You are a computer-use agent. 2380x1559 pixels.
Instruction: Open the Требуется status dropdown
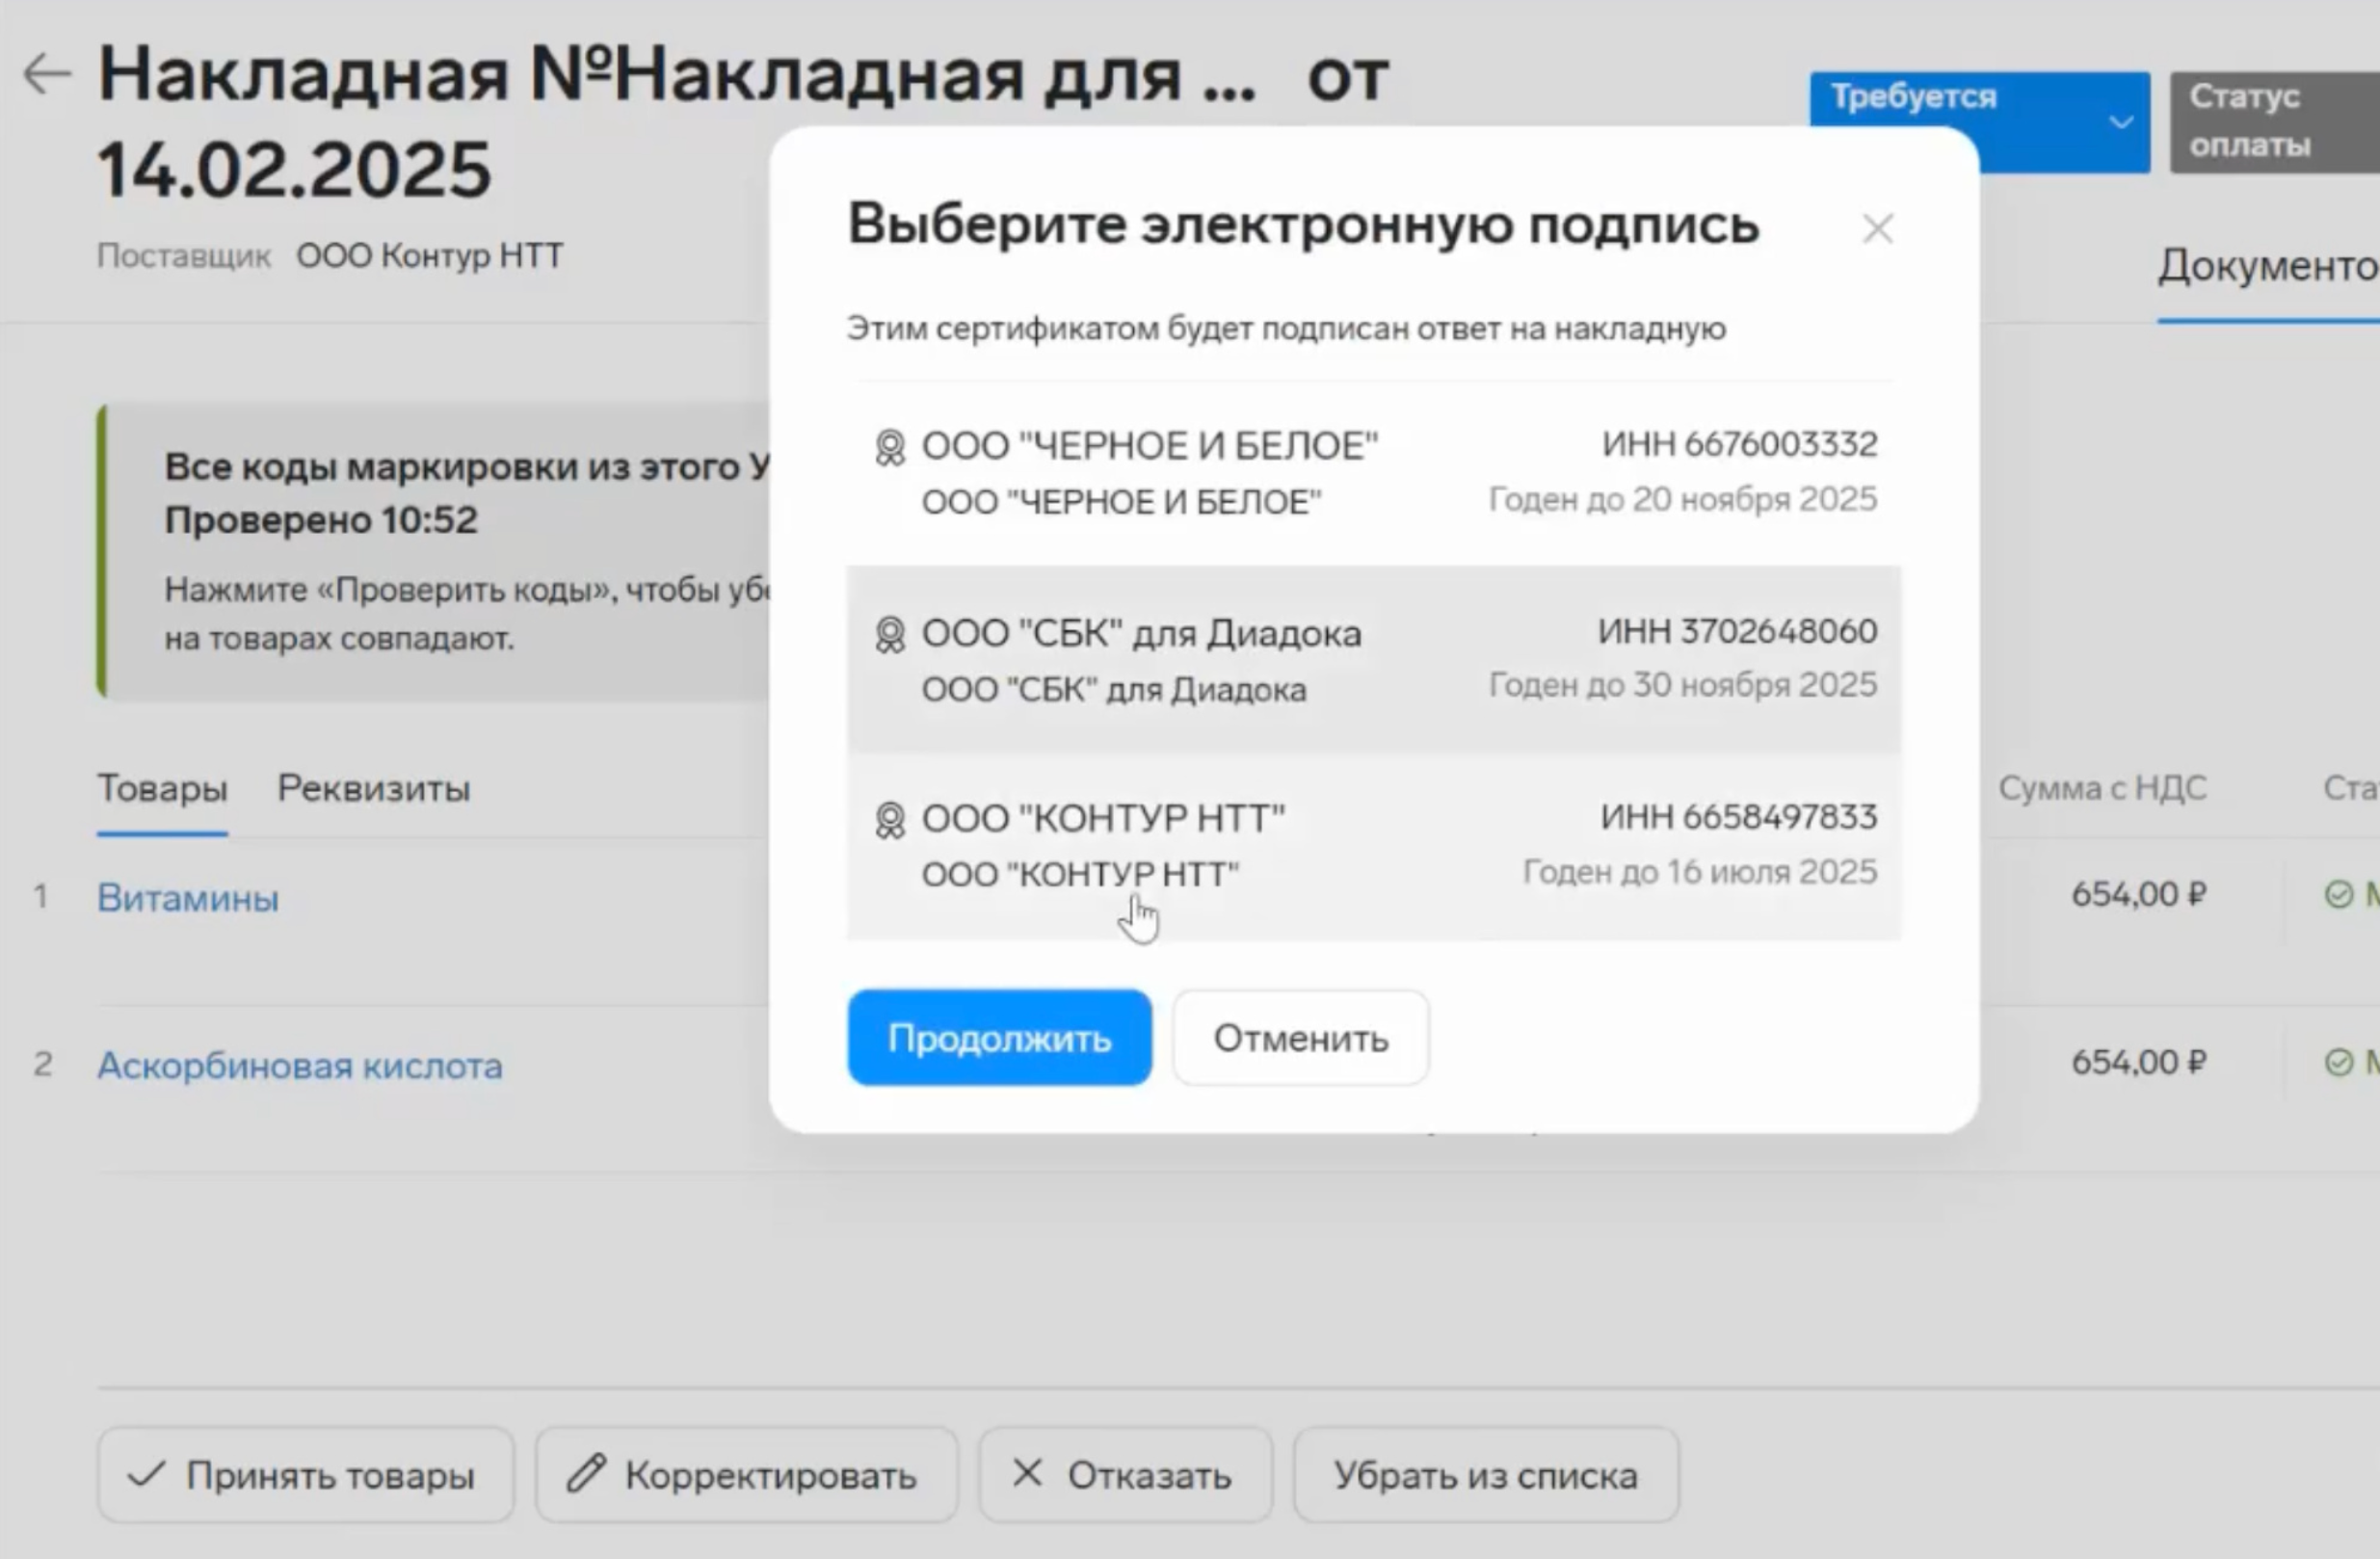1978,122
